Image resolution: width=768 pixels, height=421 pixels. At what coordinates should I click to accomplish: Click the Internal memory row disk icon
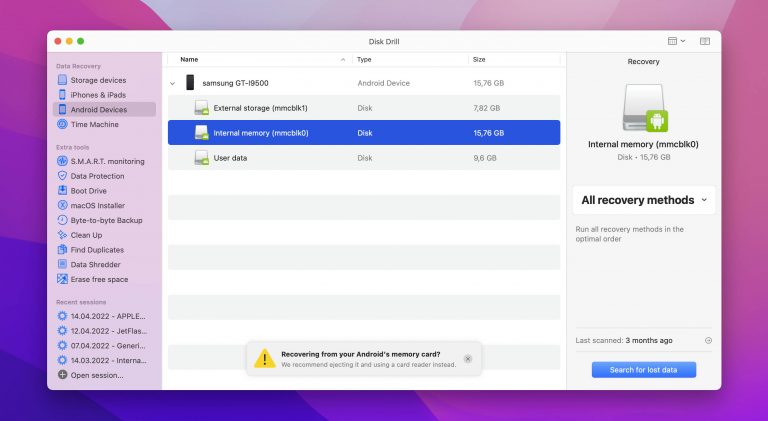click(201, 133)
